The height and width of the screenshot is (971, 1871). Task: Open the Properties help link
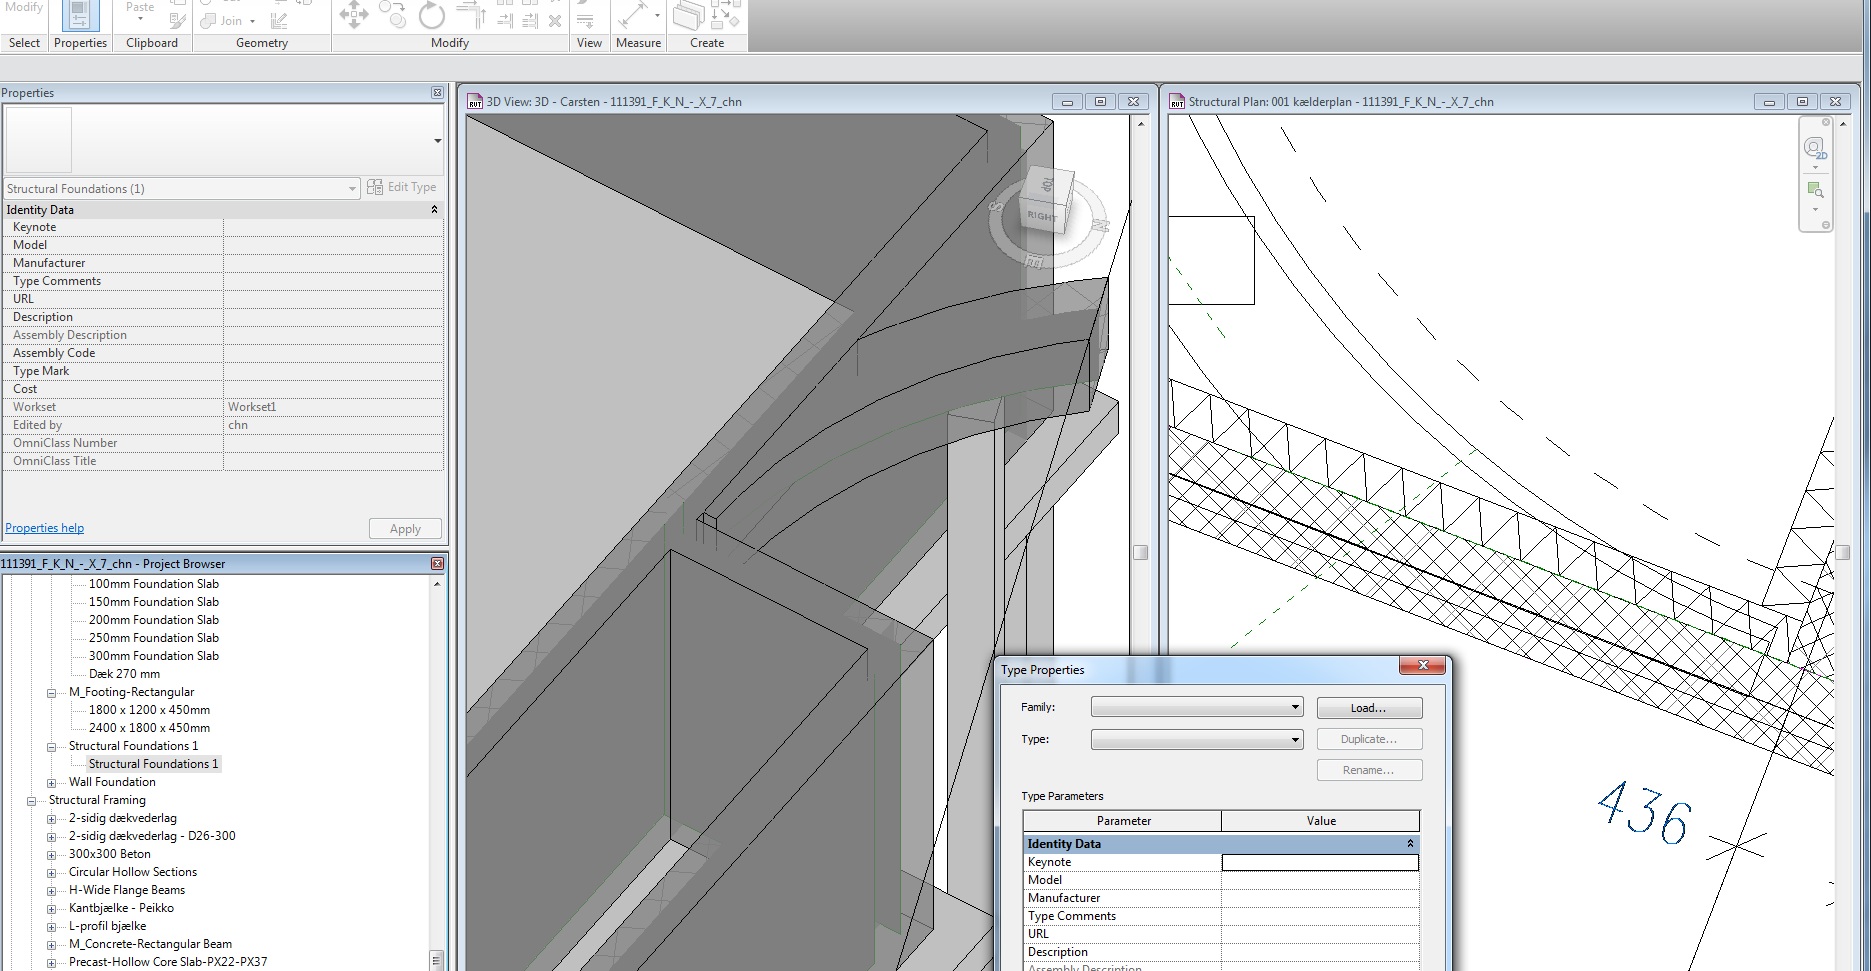pos(45,528)
